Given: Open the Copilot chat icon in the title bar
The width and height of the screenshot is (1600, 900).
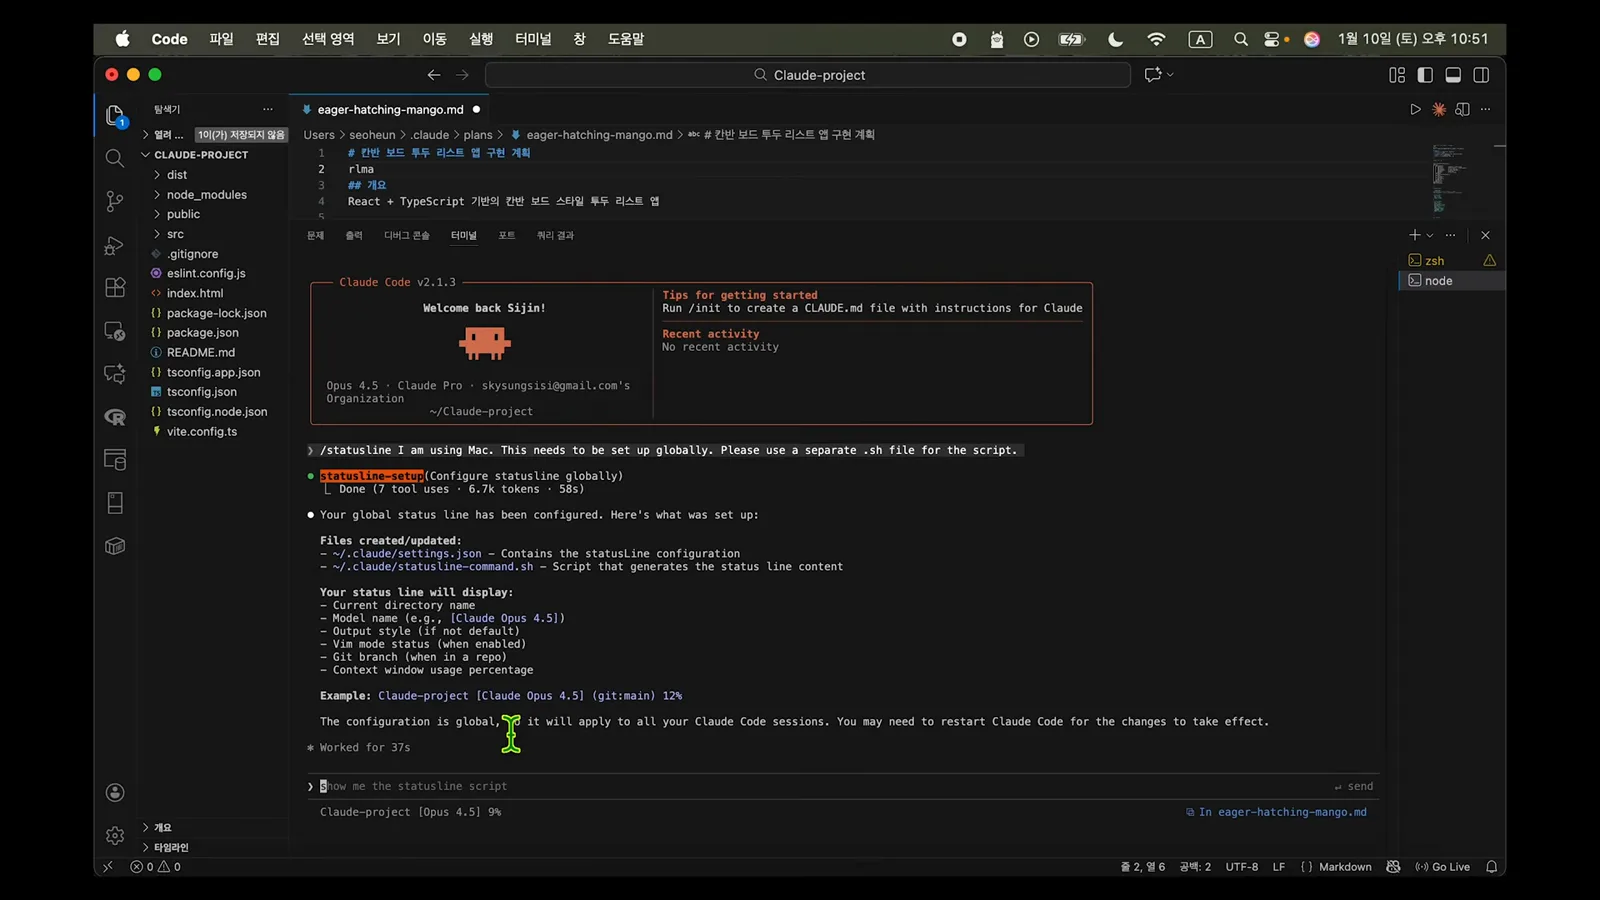Looking at the screenshot, I should (1153, 74).
